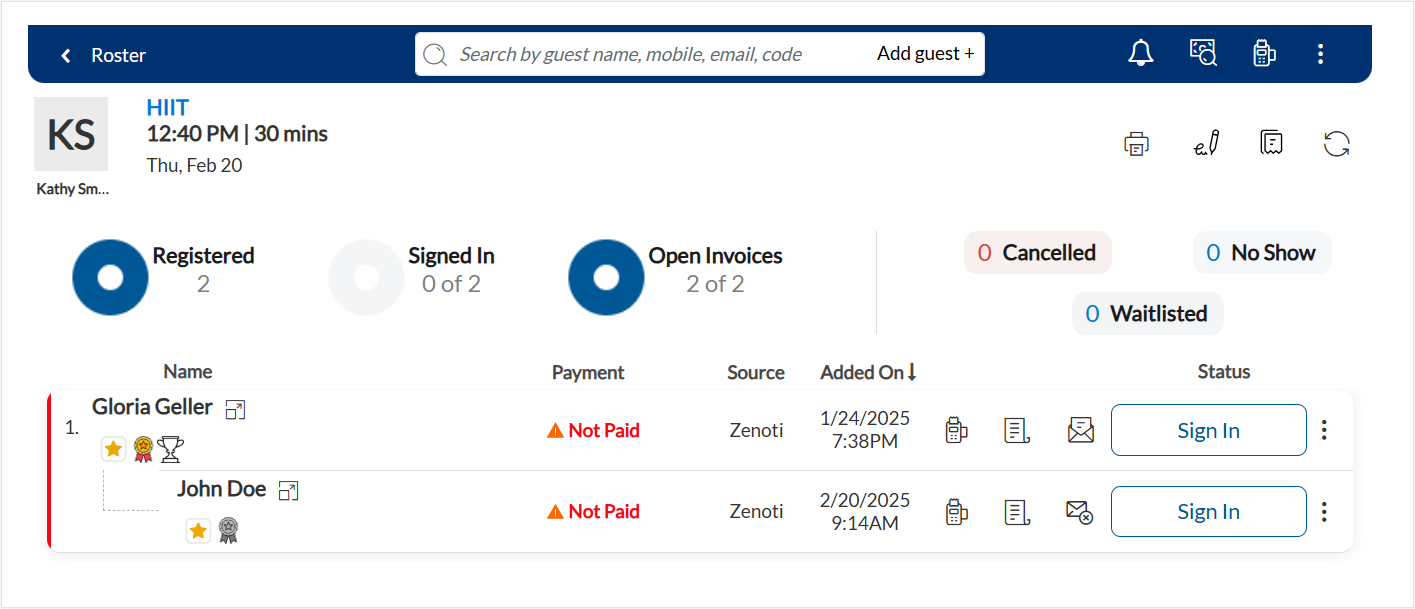Image resolution: width=1415 pixels, height=609 pixels.
Task: Open the POS terminal icon in header
Action: [x=1264, y=53]
